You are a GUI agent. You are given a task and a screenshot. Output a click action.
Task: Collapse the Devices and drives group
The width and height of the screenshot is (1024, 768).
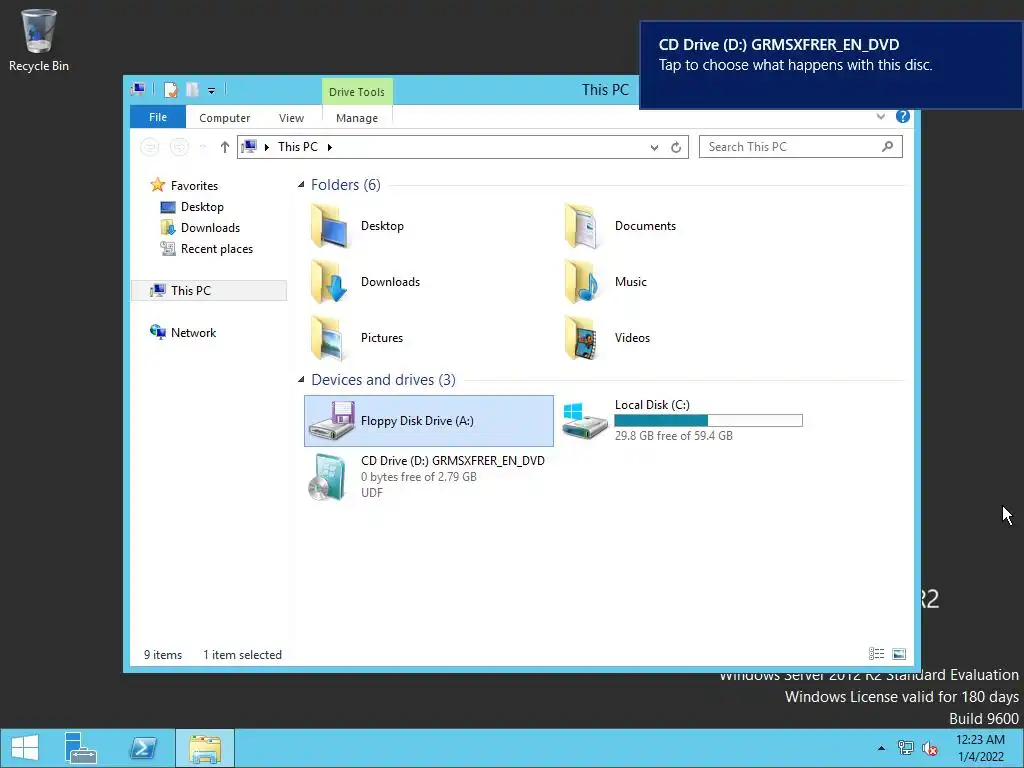tap(301, 379)
